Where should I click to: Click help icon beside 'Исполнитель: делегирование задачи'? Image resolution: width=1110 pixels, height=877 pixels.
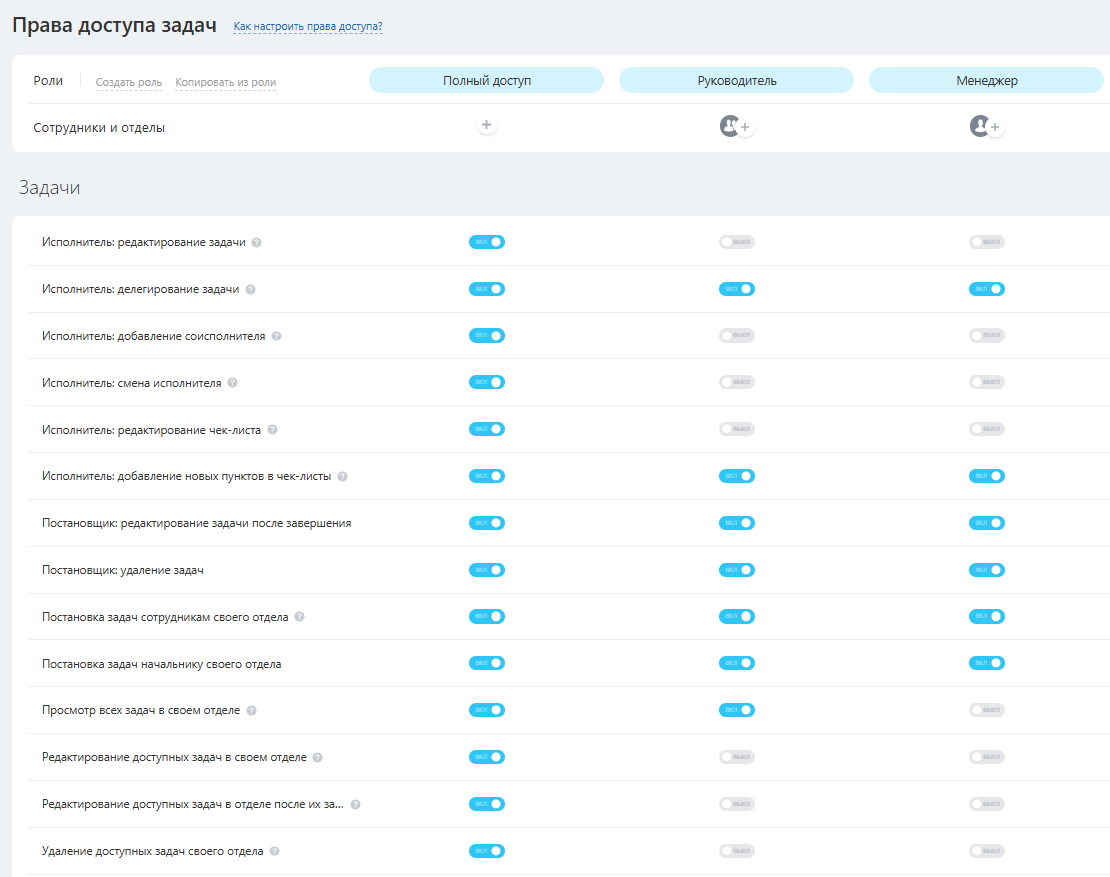(250, 290)
